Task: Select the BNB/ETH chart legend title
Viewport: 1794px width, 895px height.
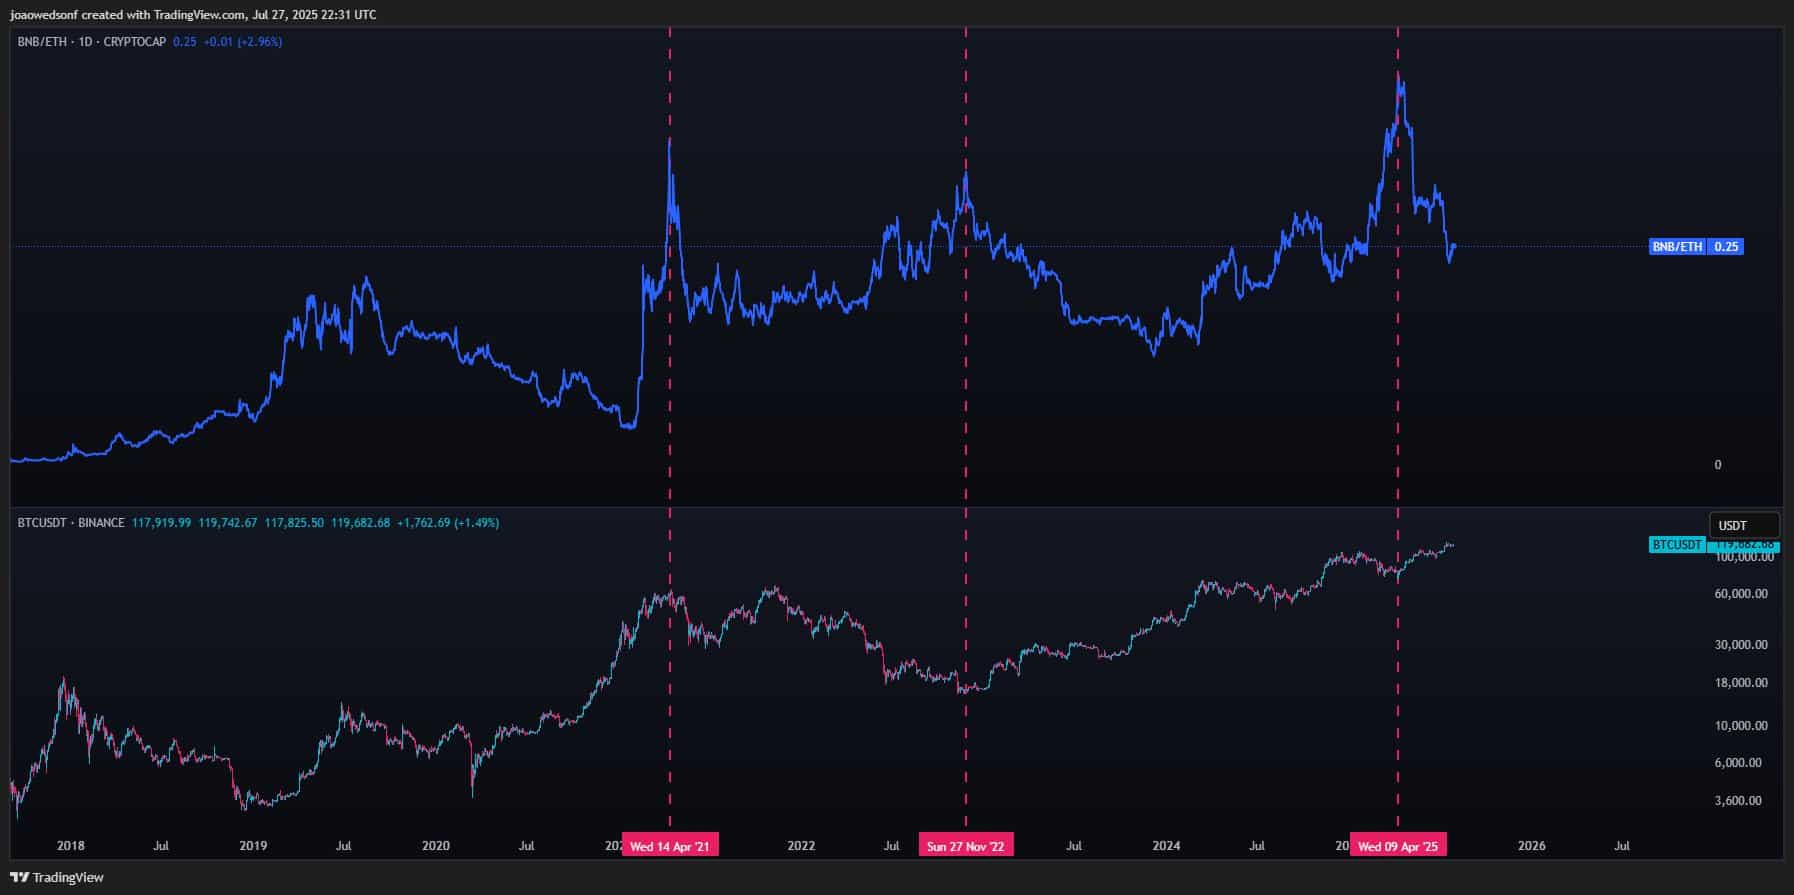Action: tap(92, 42)
